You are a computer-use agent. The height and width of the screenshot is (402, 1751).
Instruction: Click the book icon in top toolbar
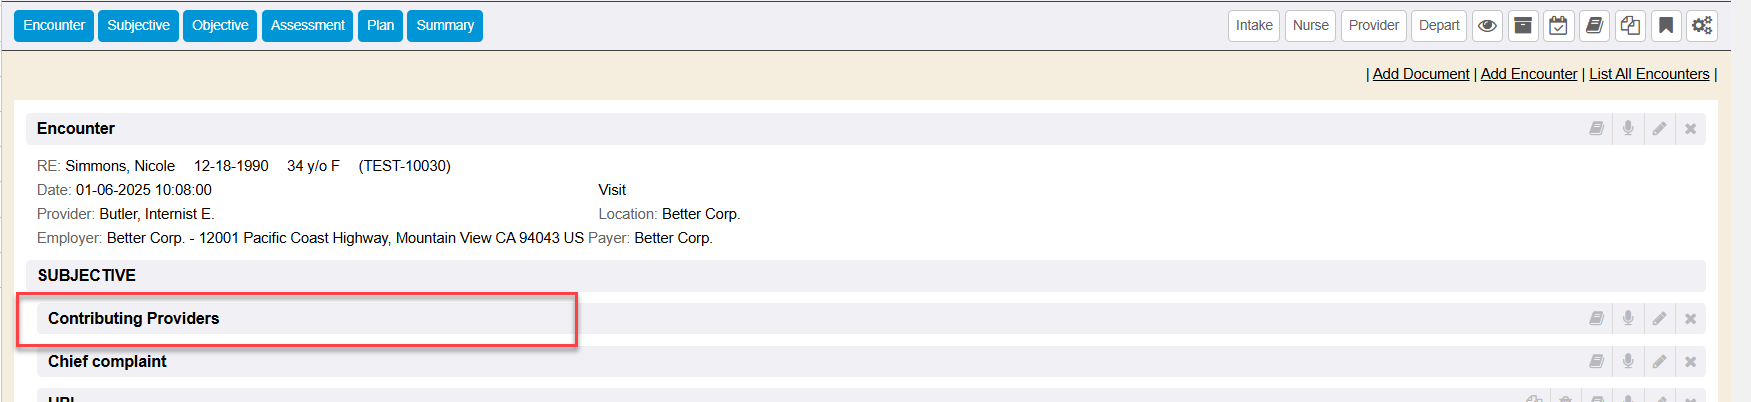tap(1595, 26)
